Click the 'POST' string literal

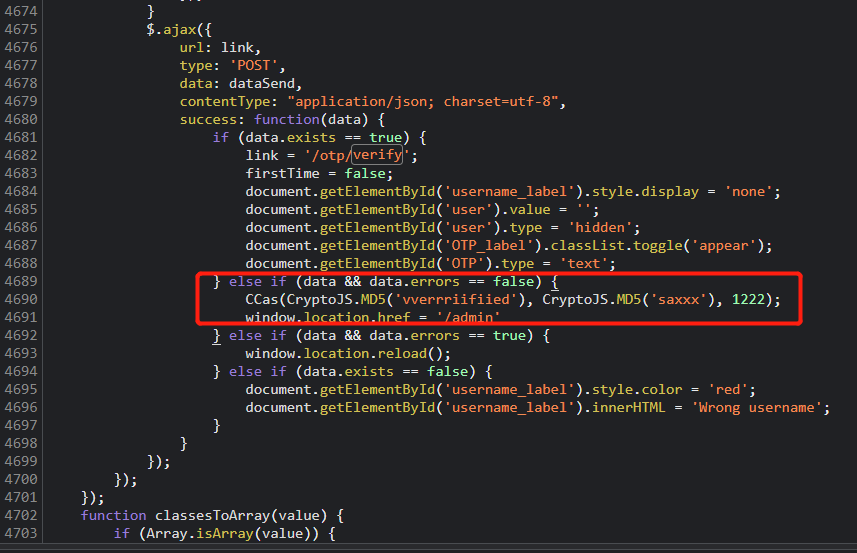point(254,66)
